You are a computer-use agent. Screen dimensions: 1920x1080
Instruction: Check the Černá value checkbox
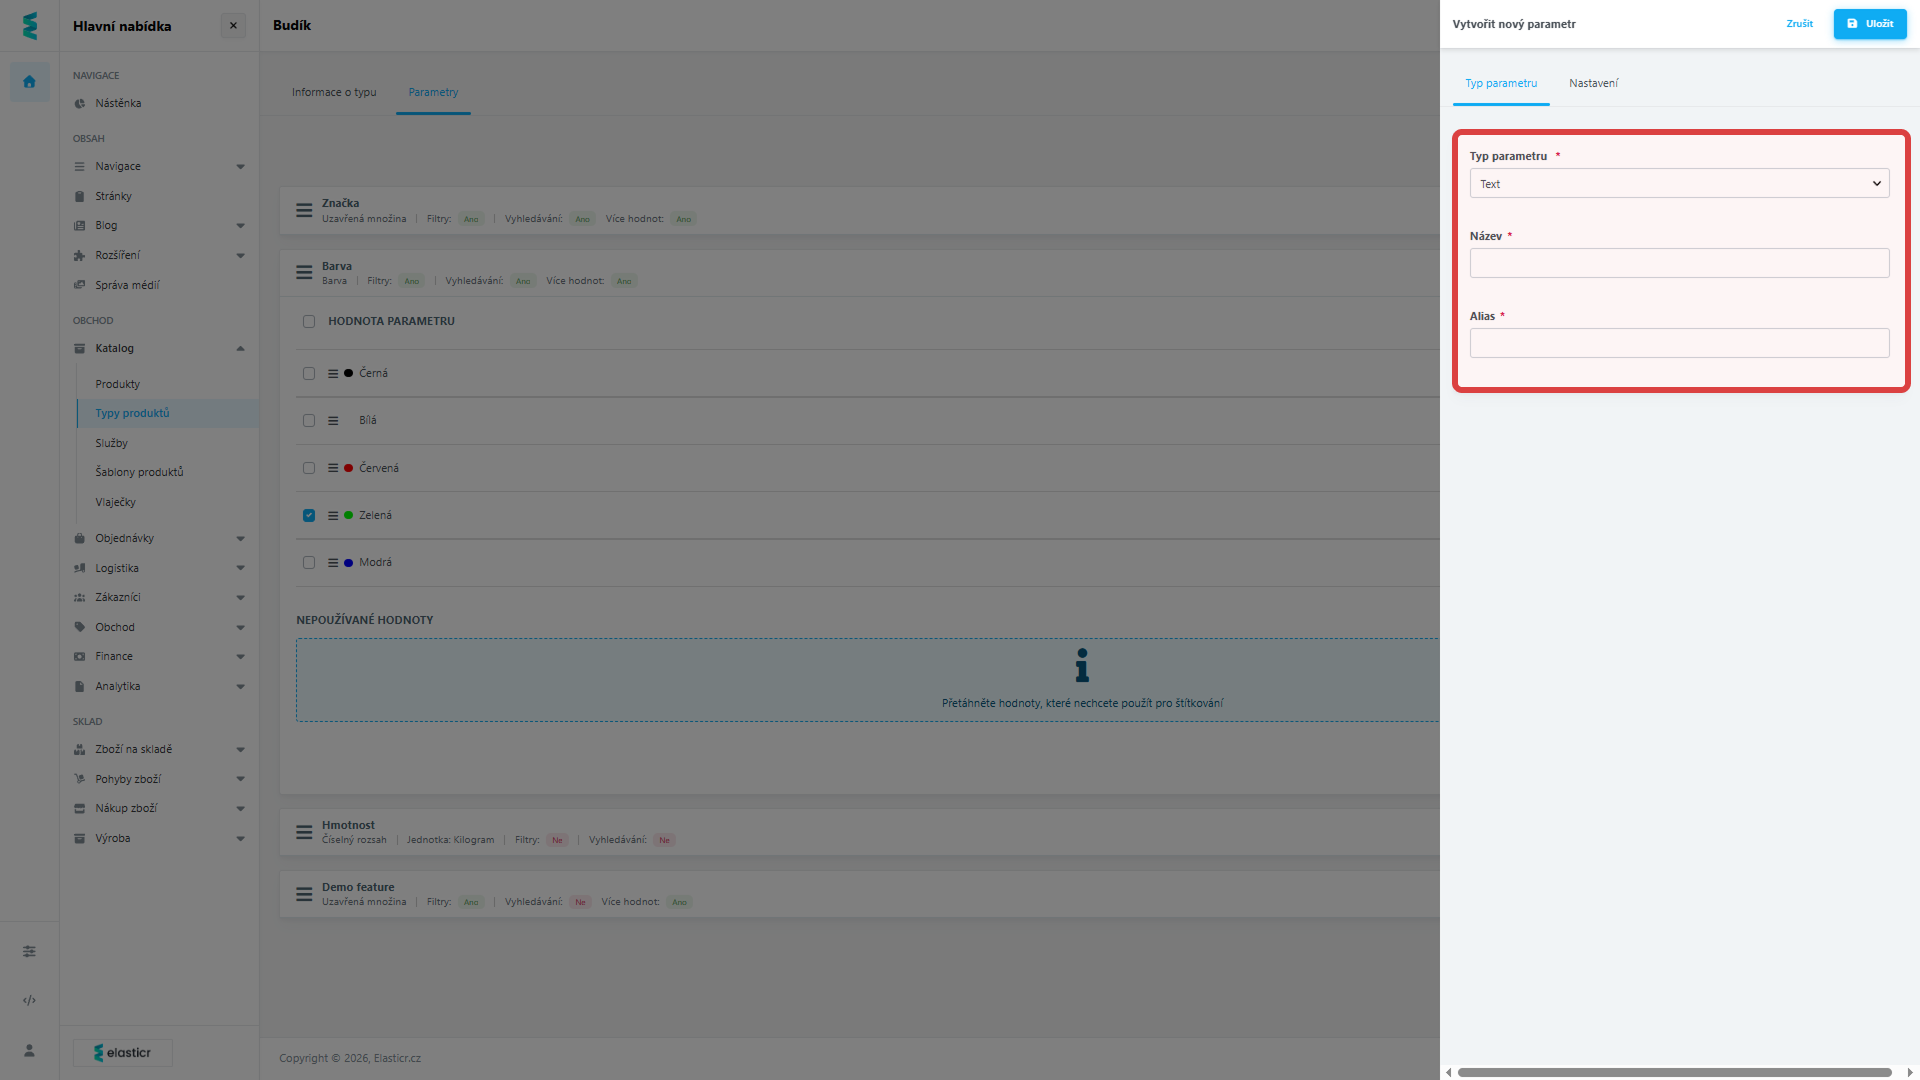309,373
